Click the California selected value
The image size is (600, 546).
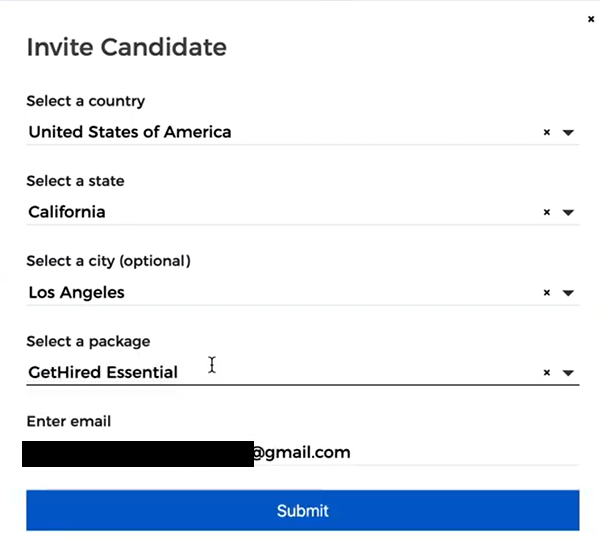pos(67,212)
